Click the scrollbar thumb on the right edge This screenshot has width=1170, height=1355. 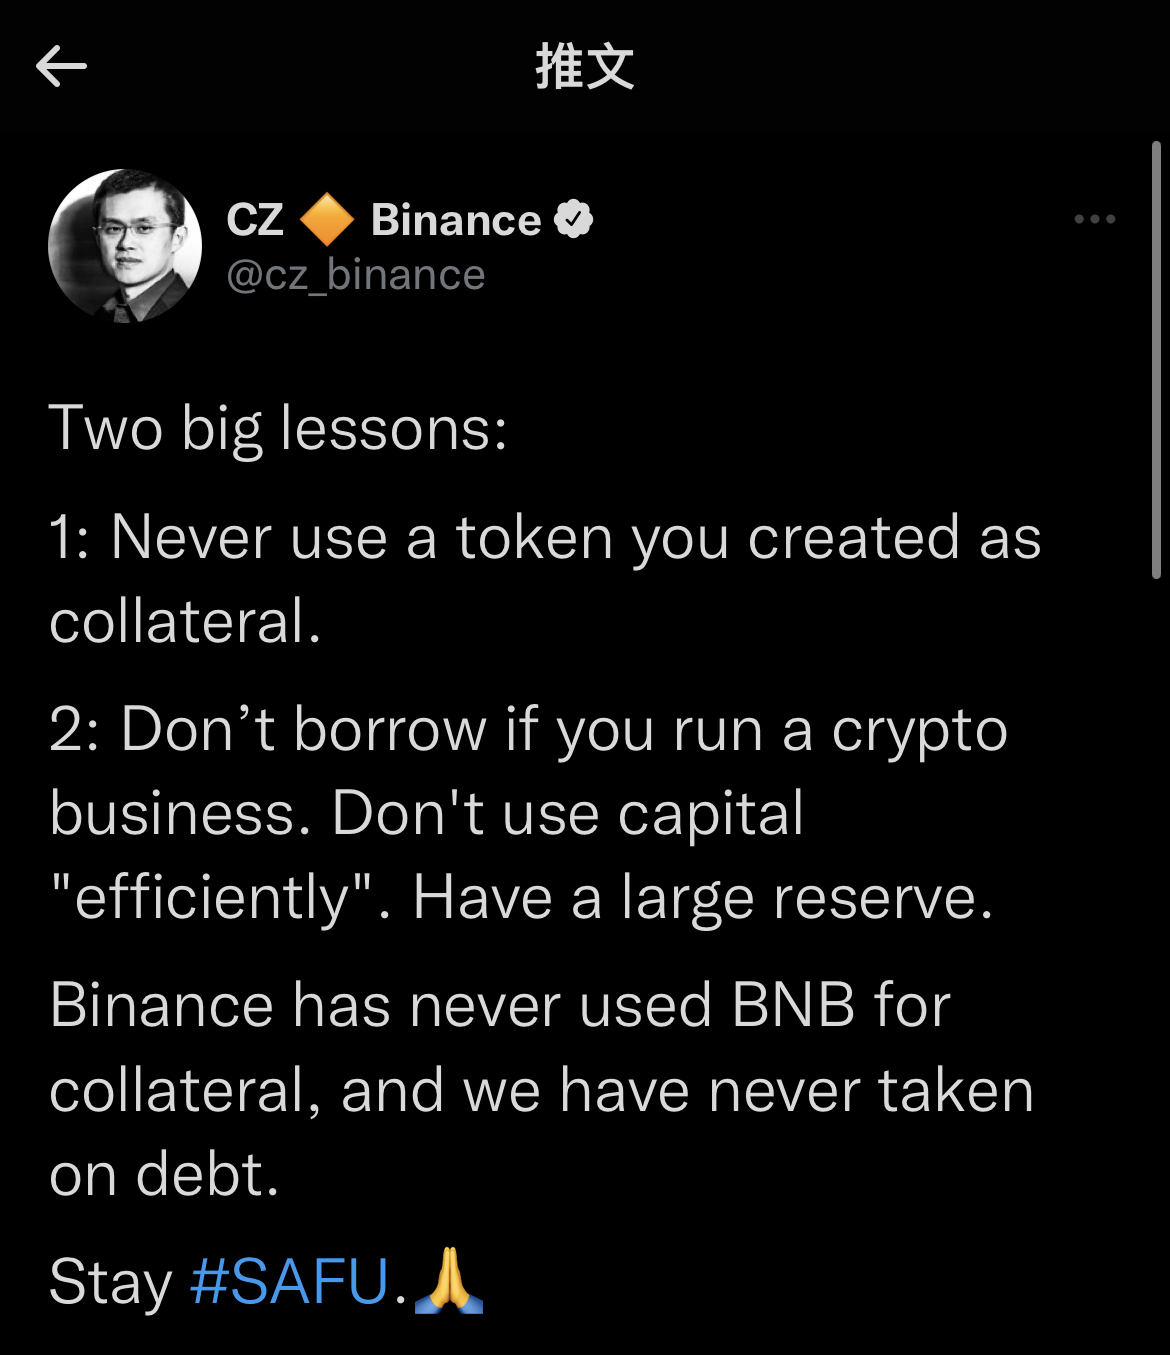point(1156,360)
